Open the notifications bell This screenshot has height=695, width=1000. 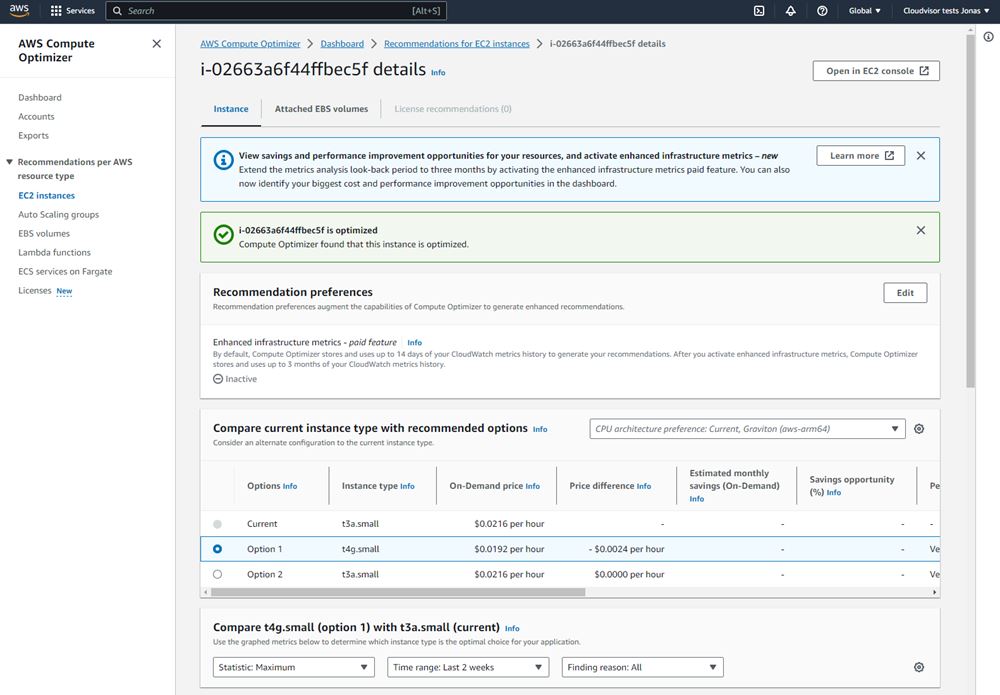click(x=790, y=11)
